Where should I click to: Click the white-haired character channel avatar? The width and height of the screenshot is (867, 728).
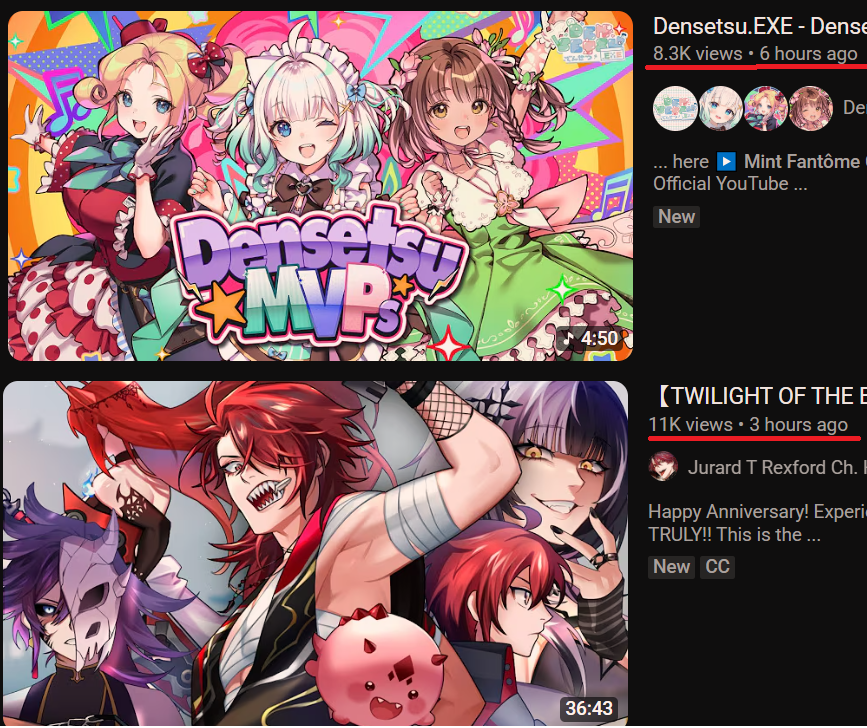click(720, 108)
